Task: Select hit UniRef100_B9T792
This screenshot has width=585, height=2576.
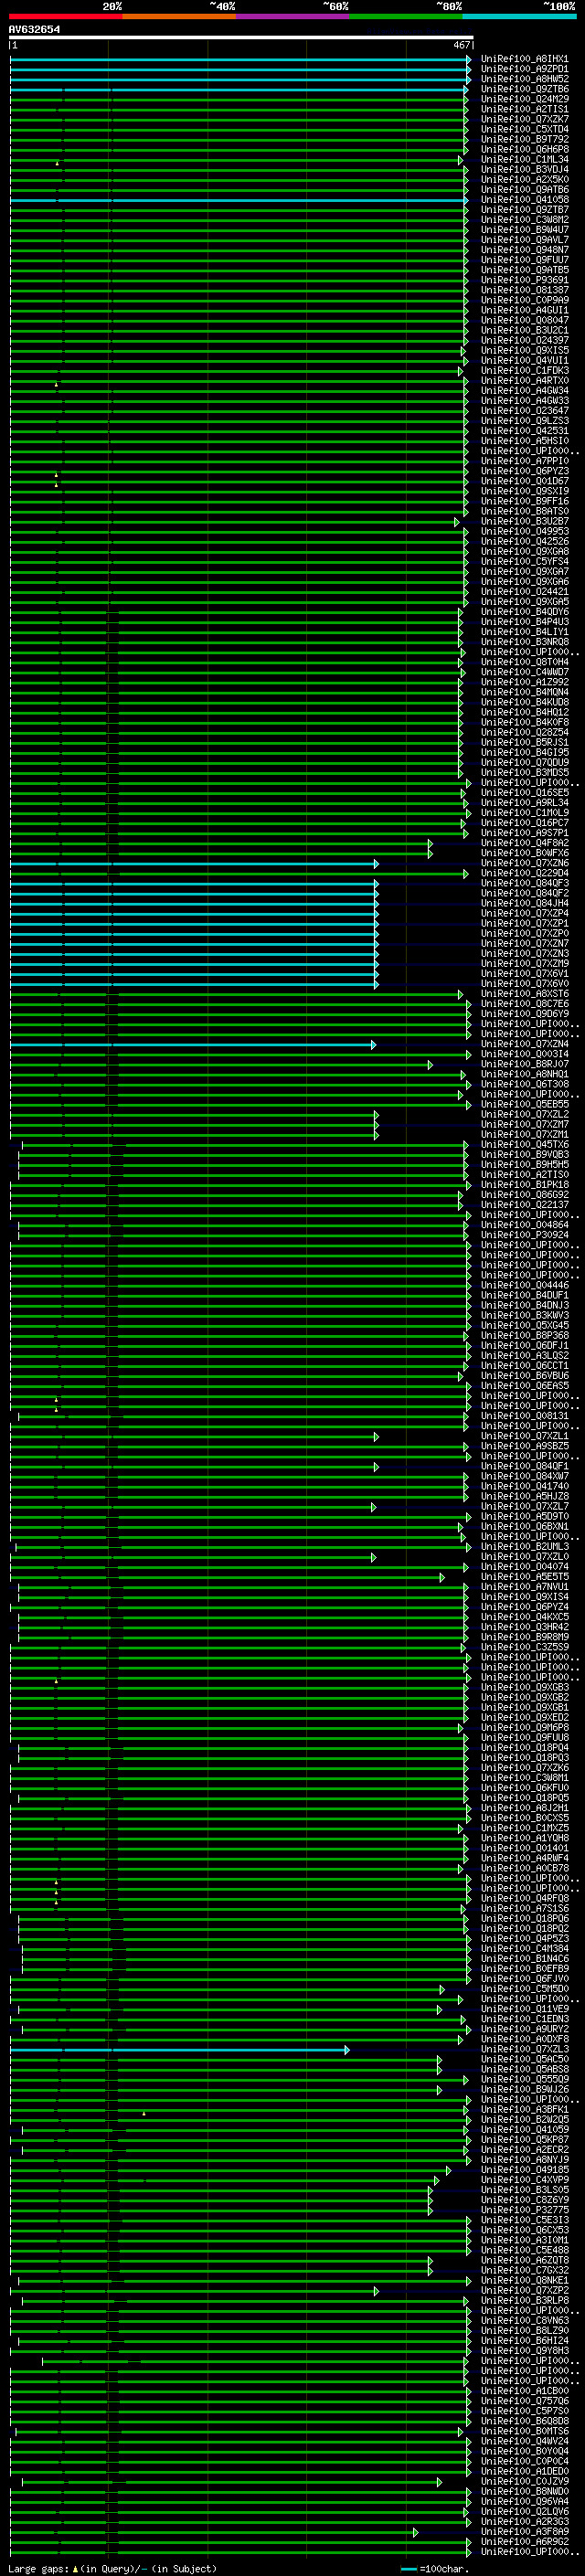Action: click(524, 139)
